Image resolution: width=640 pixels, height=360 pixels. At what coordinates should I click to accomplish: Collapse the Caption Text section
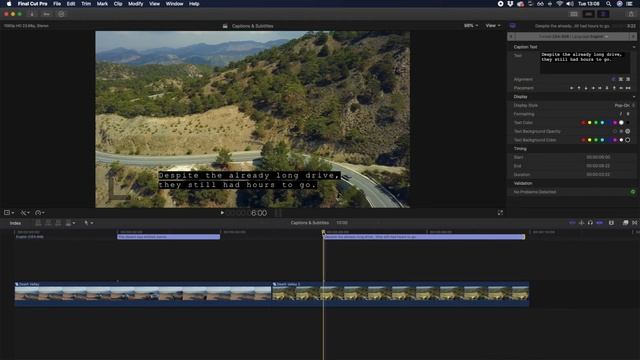click(633, 47)
